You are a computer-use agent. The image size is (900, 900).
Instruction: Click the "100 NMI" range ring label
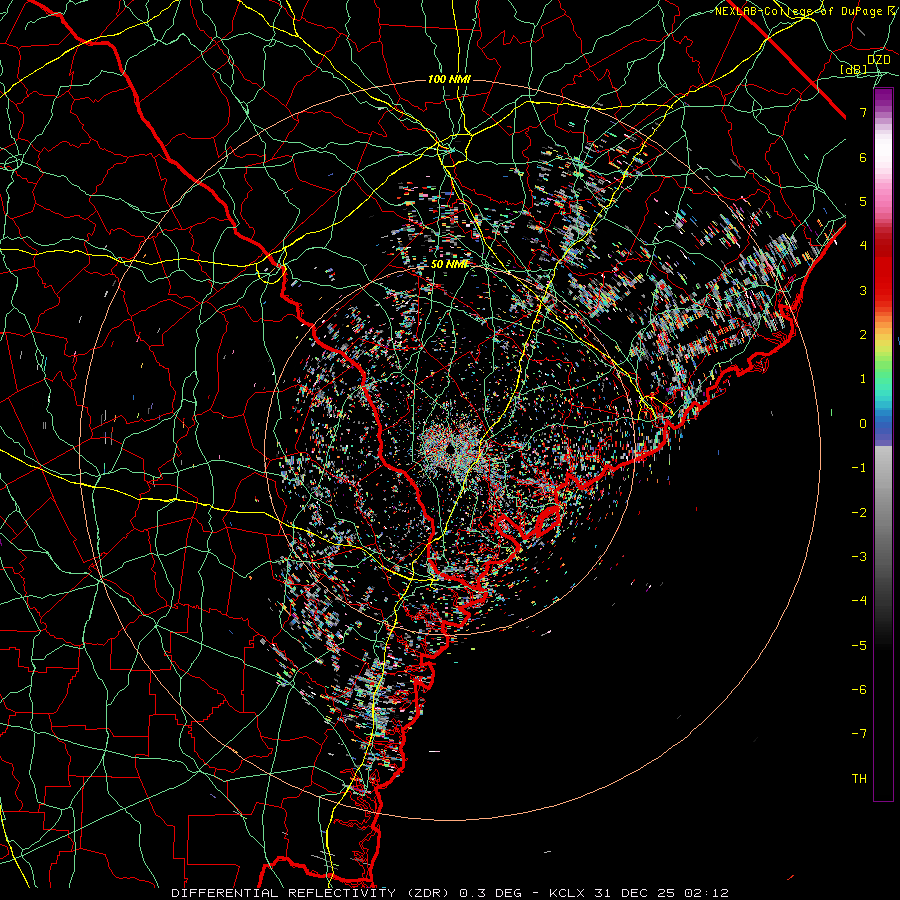(449, 79)
